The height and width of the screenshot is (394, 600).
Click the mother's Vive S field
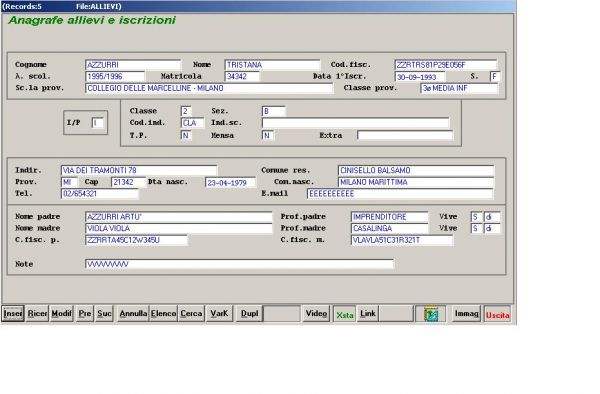(476, 228)
